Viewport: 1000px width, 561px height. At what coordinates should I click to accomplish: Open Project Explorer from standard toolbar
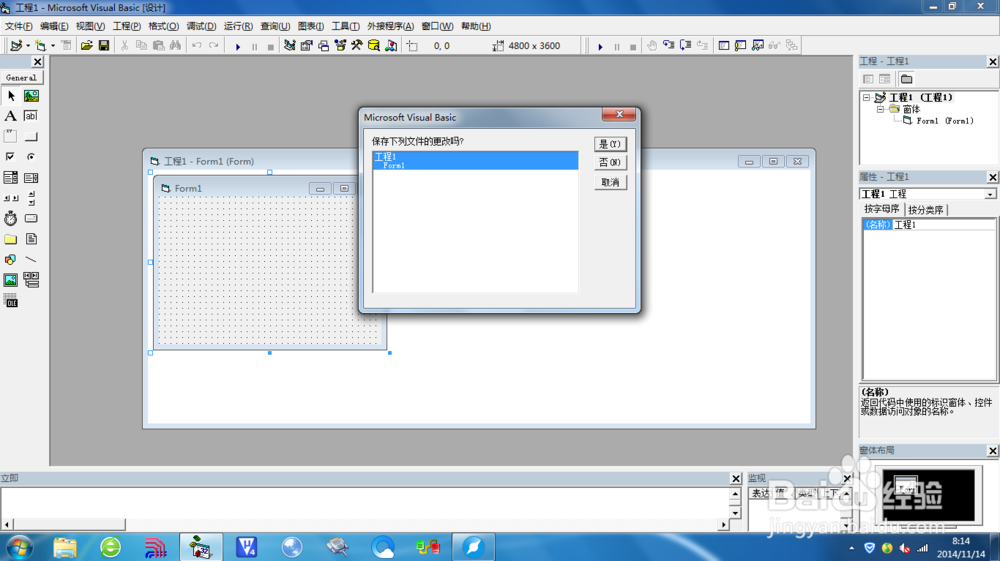pyautogui.click(x=290, y=45)
